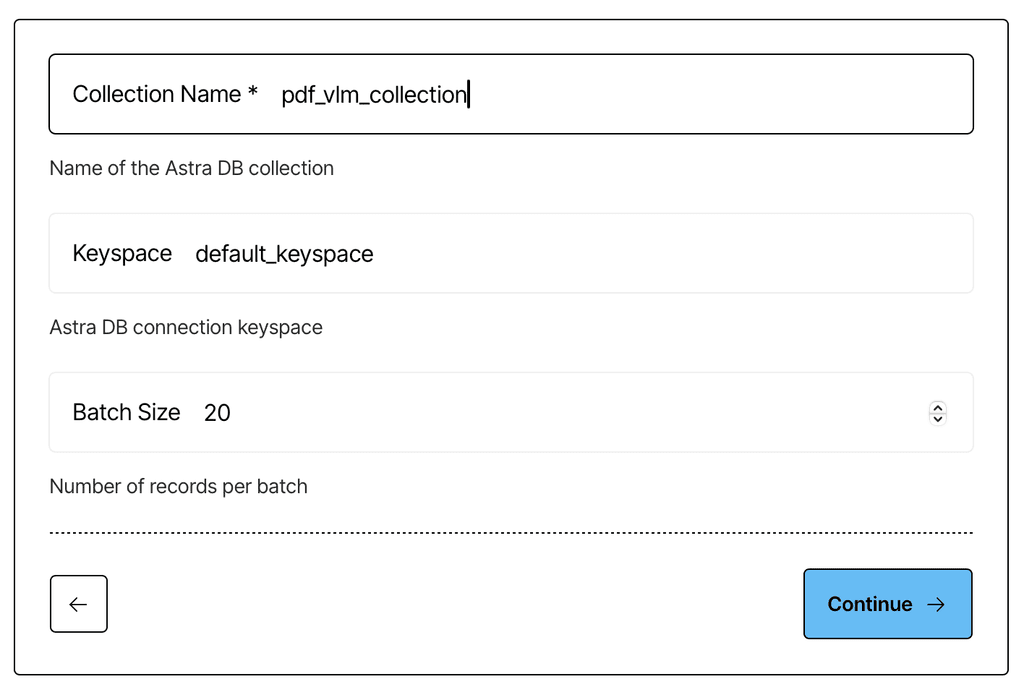Screen dimensions: 1024x687
Task: Click the pdf_vlm_collection text value
Action: [x=373, y=94]
